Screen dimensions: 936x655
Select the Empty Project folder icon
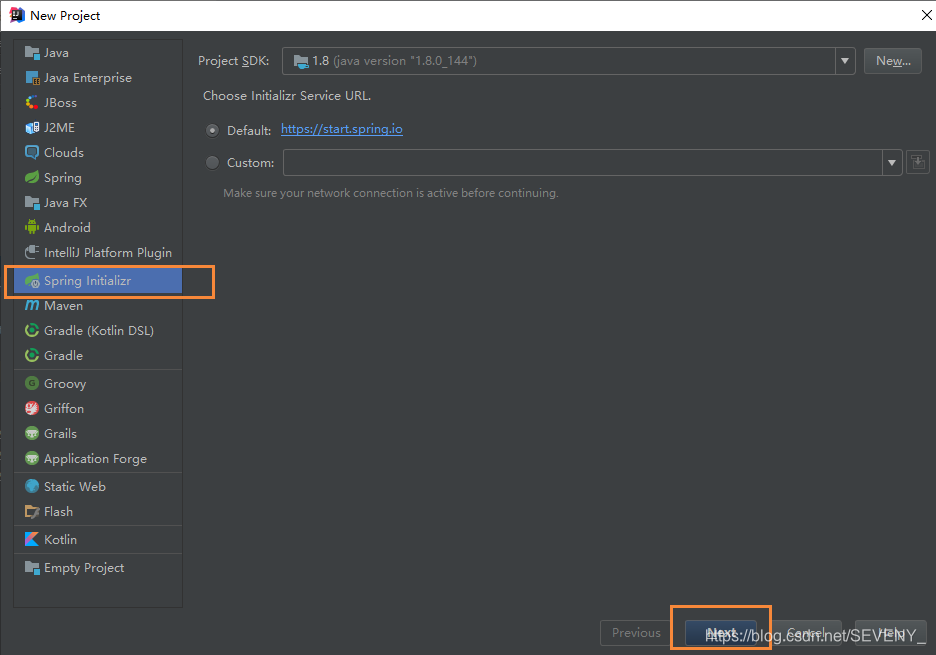[x=32, y=567]
